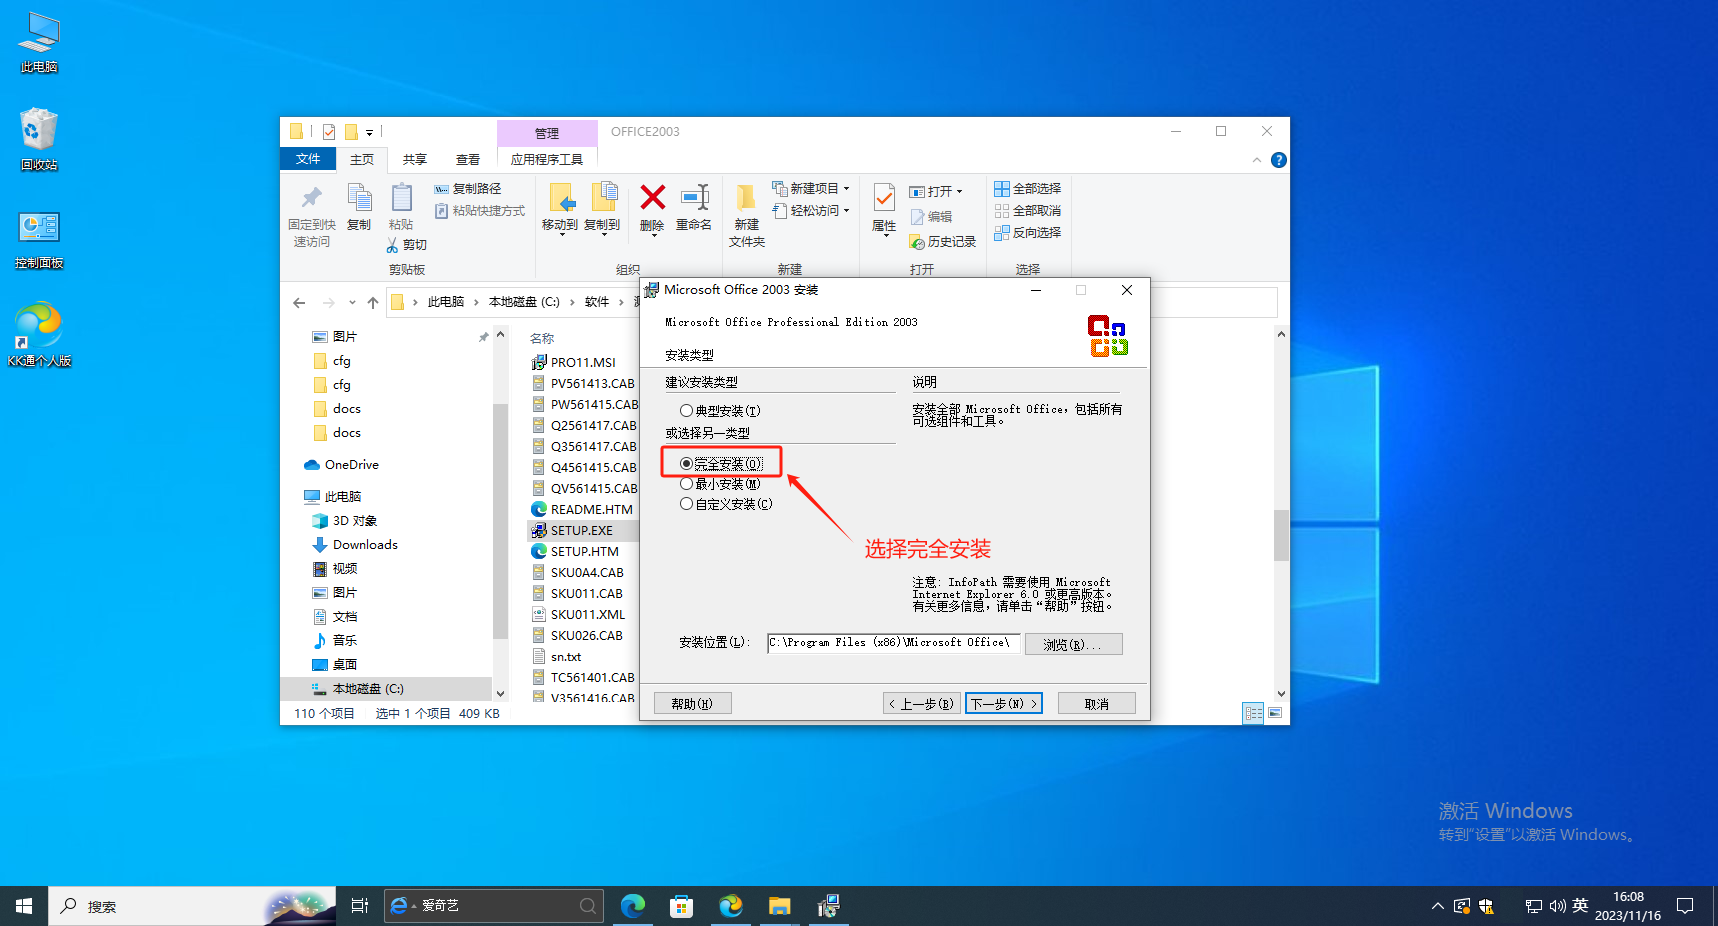Select OneDrive in navigation pane
Viewport: 1718px width, 926px height.
click(x=351, y=465)
